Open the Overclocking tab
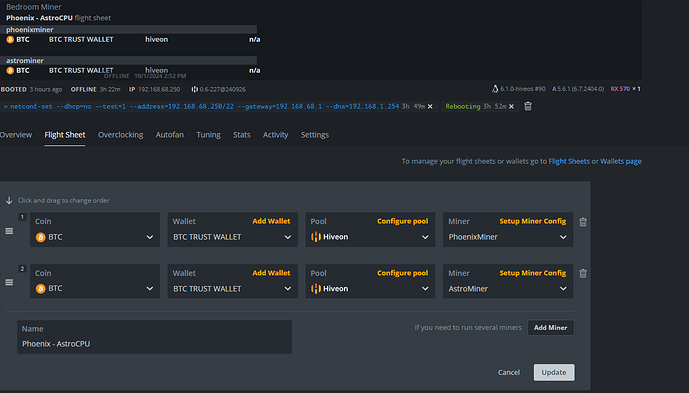Screen dimensions: 689x393 [120, 135]
